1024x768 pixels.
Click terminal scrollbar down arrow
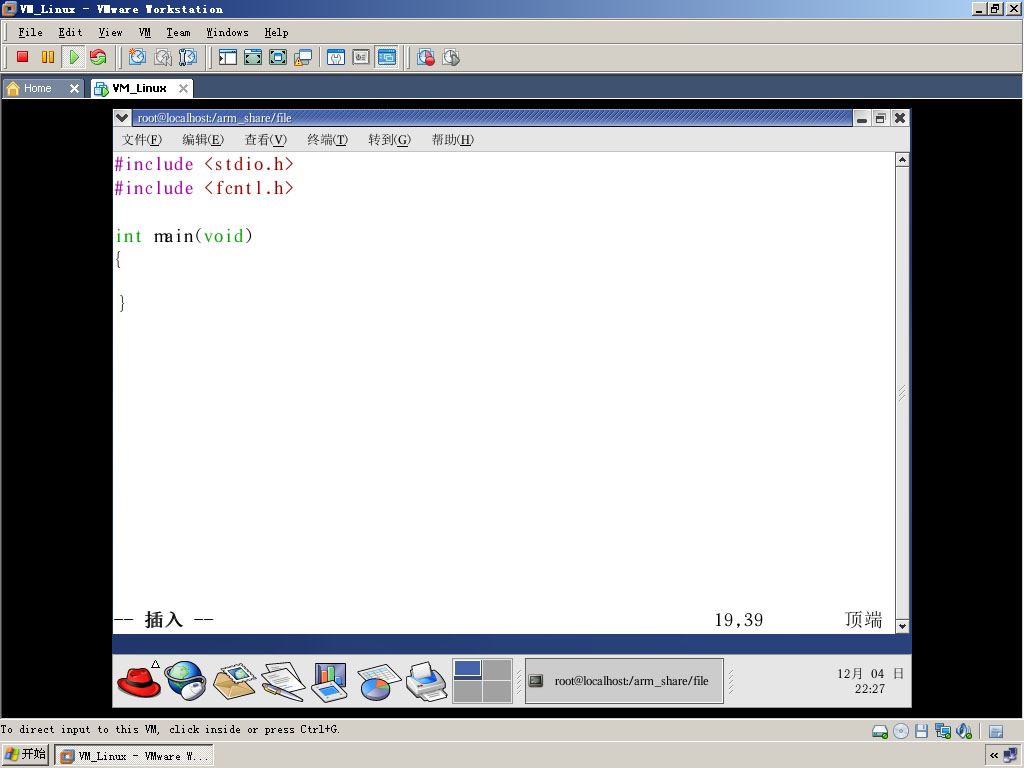coord(902,626)
